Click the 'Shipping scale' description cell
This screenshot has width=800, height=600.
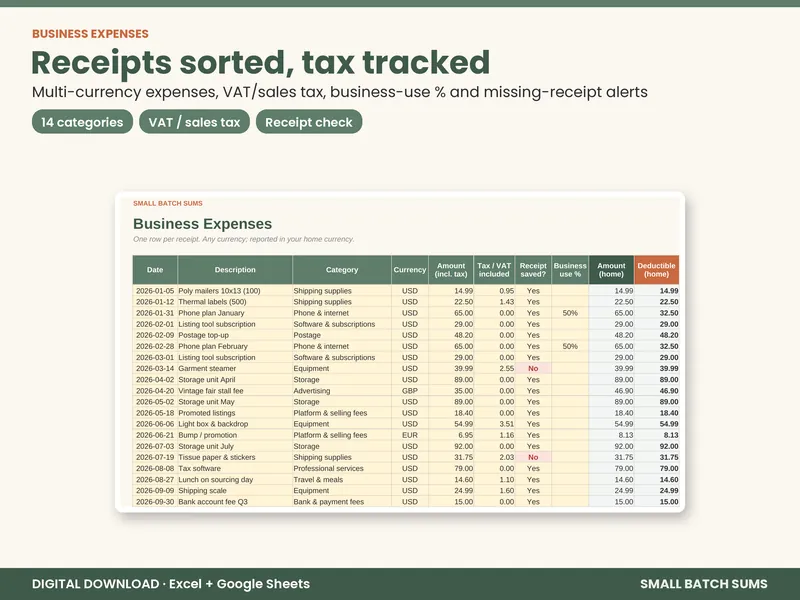tap(235, 491)
